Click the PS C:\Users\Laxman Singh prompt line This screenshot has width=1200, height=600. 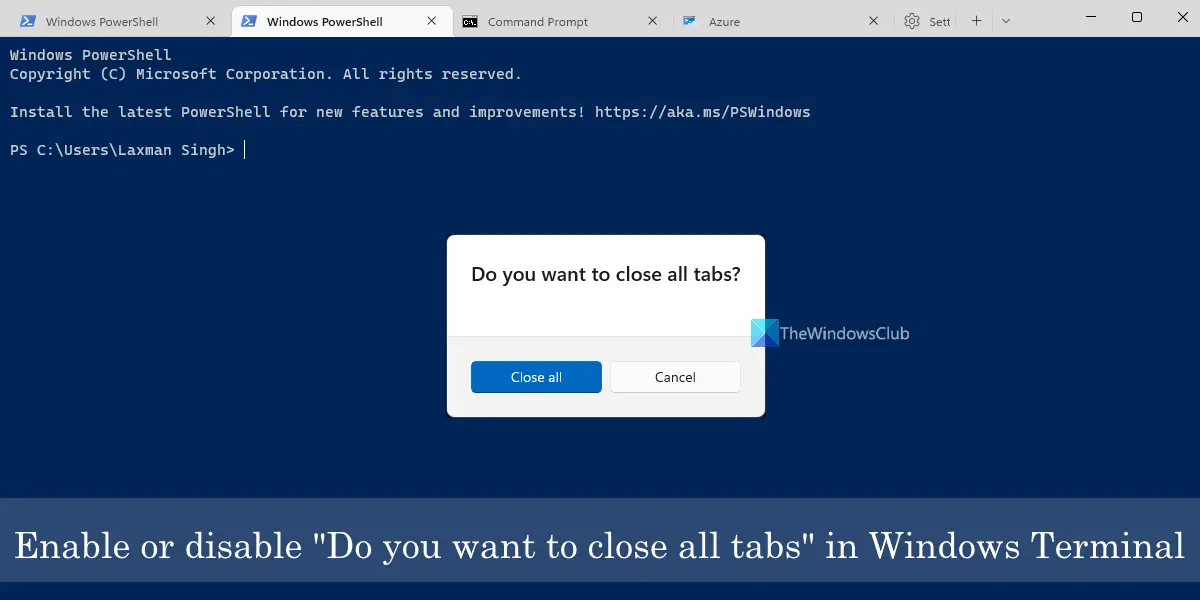coord(122,150)
